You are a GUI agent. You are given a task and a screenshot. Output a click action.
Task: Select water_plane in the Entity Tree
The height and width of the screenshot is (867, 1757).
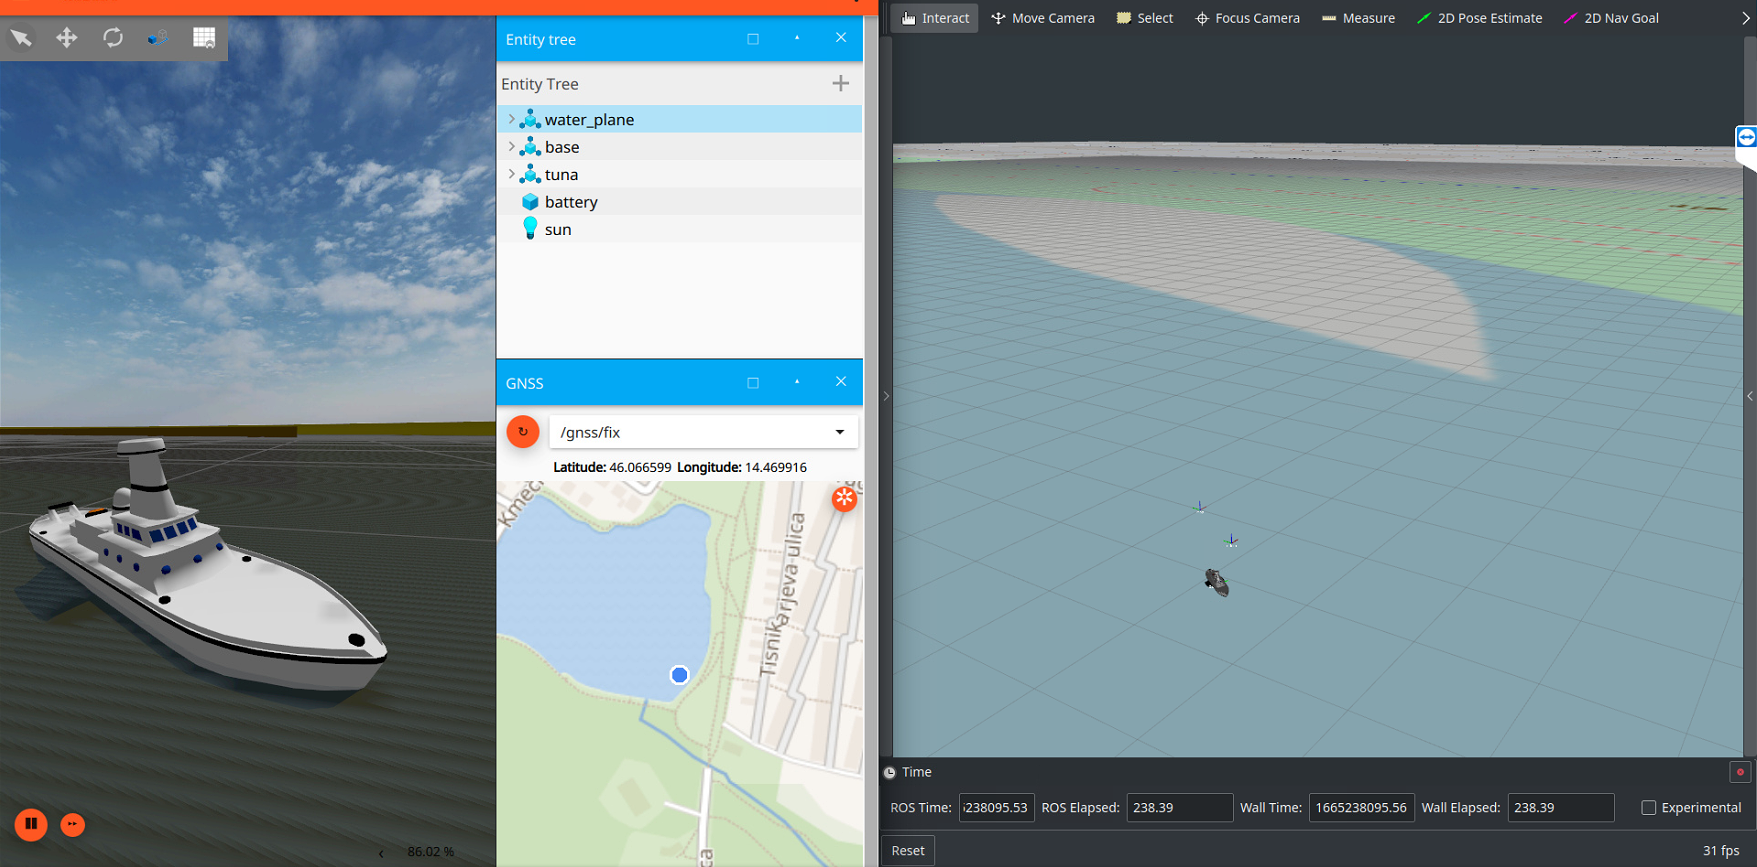pyautogui.click(x=679, y=119)
